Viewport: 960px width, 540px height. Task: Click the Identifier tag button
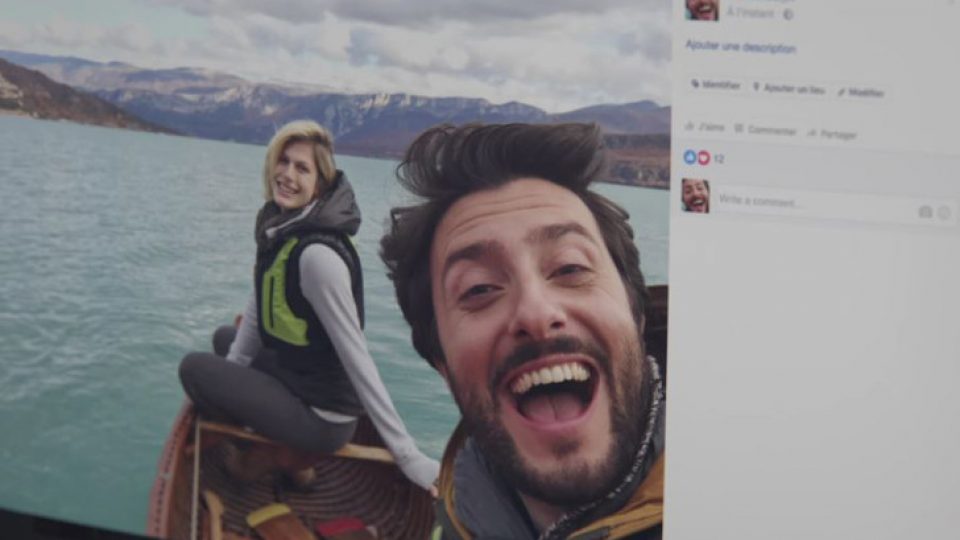[x=716, y=85]
